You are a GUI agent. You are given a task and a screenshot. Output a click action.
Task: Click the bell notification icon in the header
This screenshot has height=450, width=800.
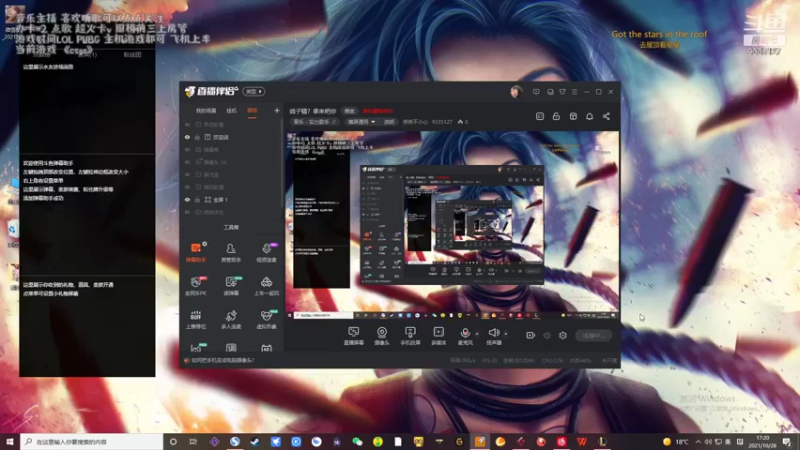[589, 116]
